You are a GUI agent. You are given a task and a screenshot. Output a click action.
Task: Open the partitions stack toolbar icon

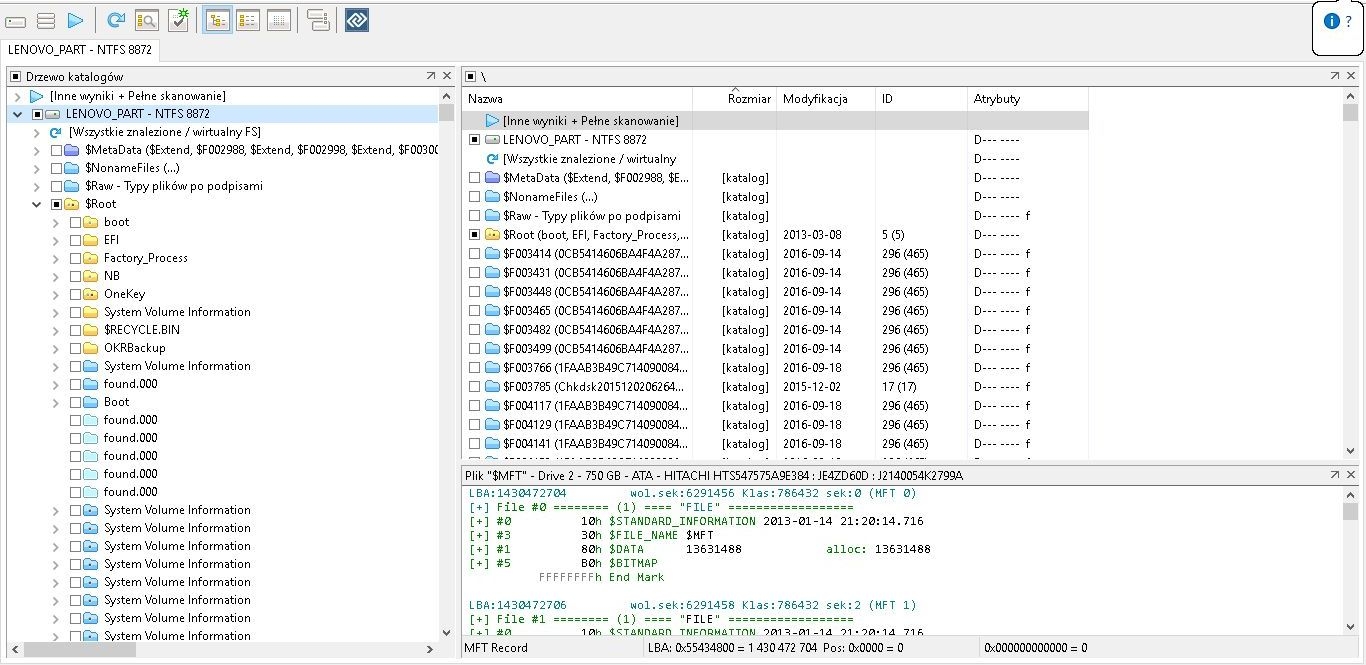click(45, 20)
